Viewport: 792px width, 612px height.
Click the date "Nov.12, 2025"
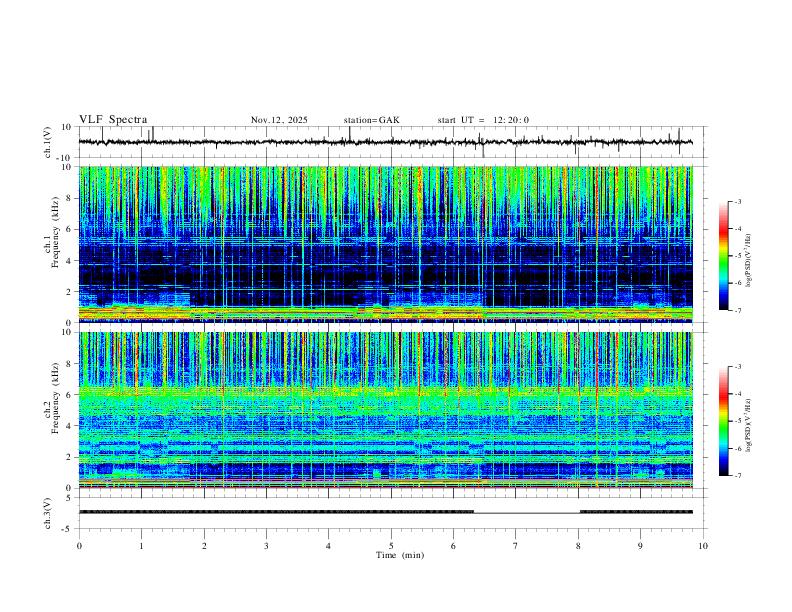pos(279,120)
